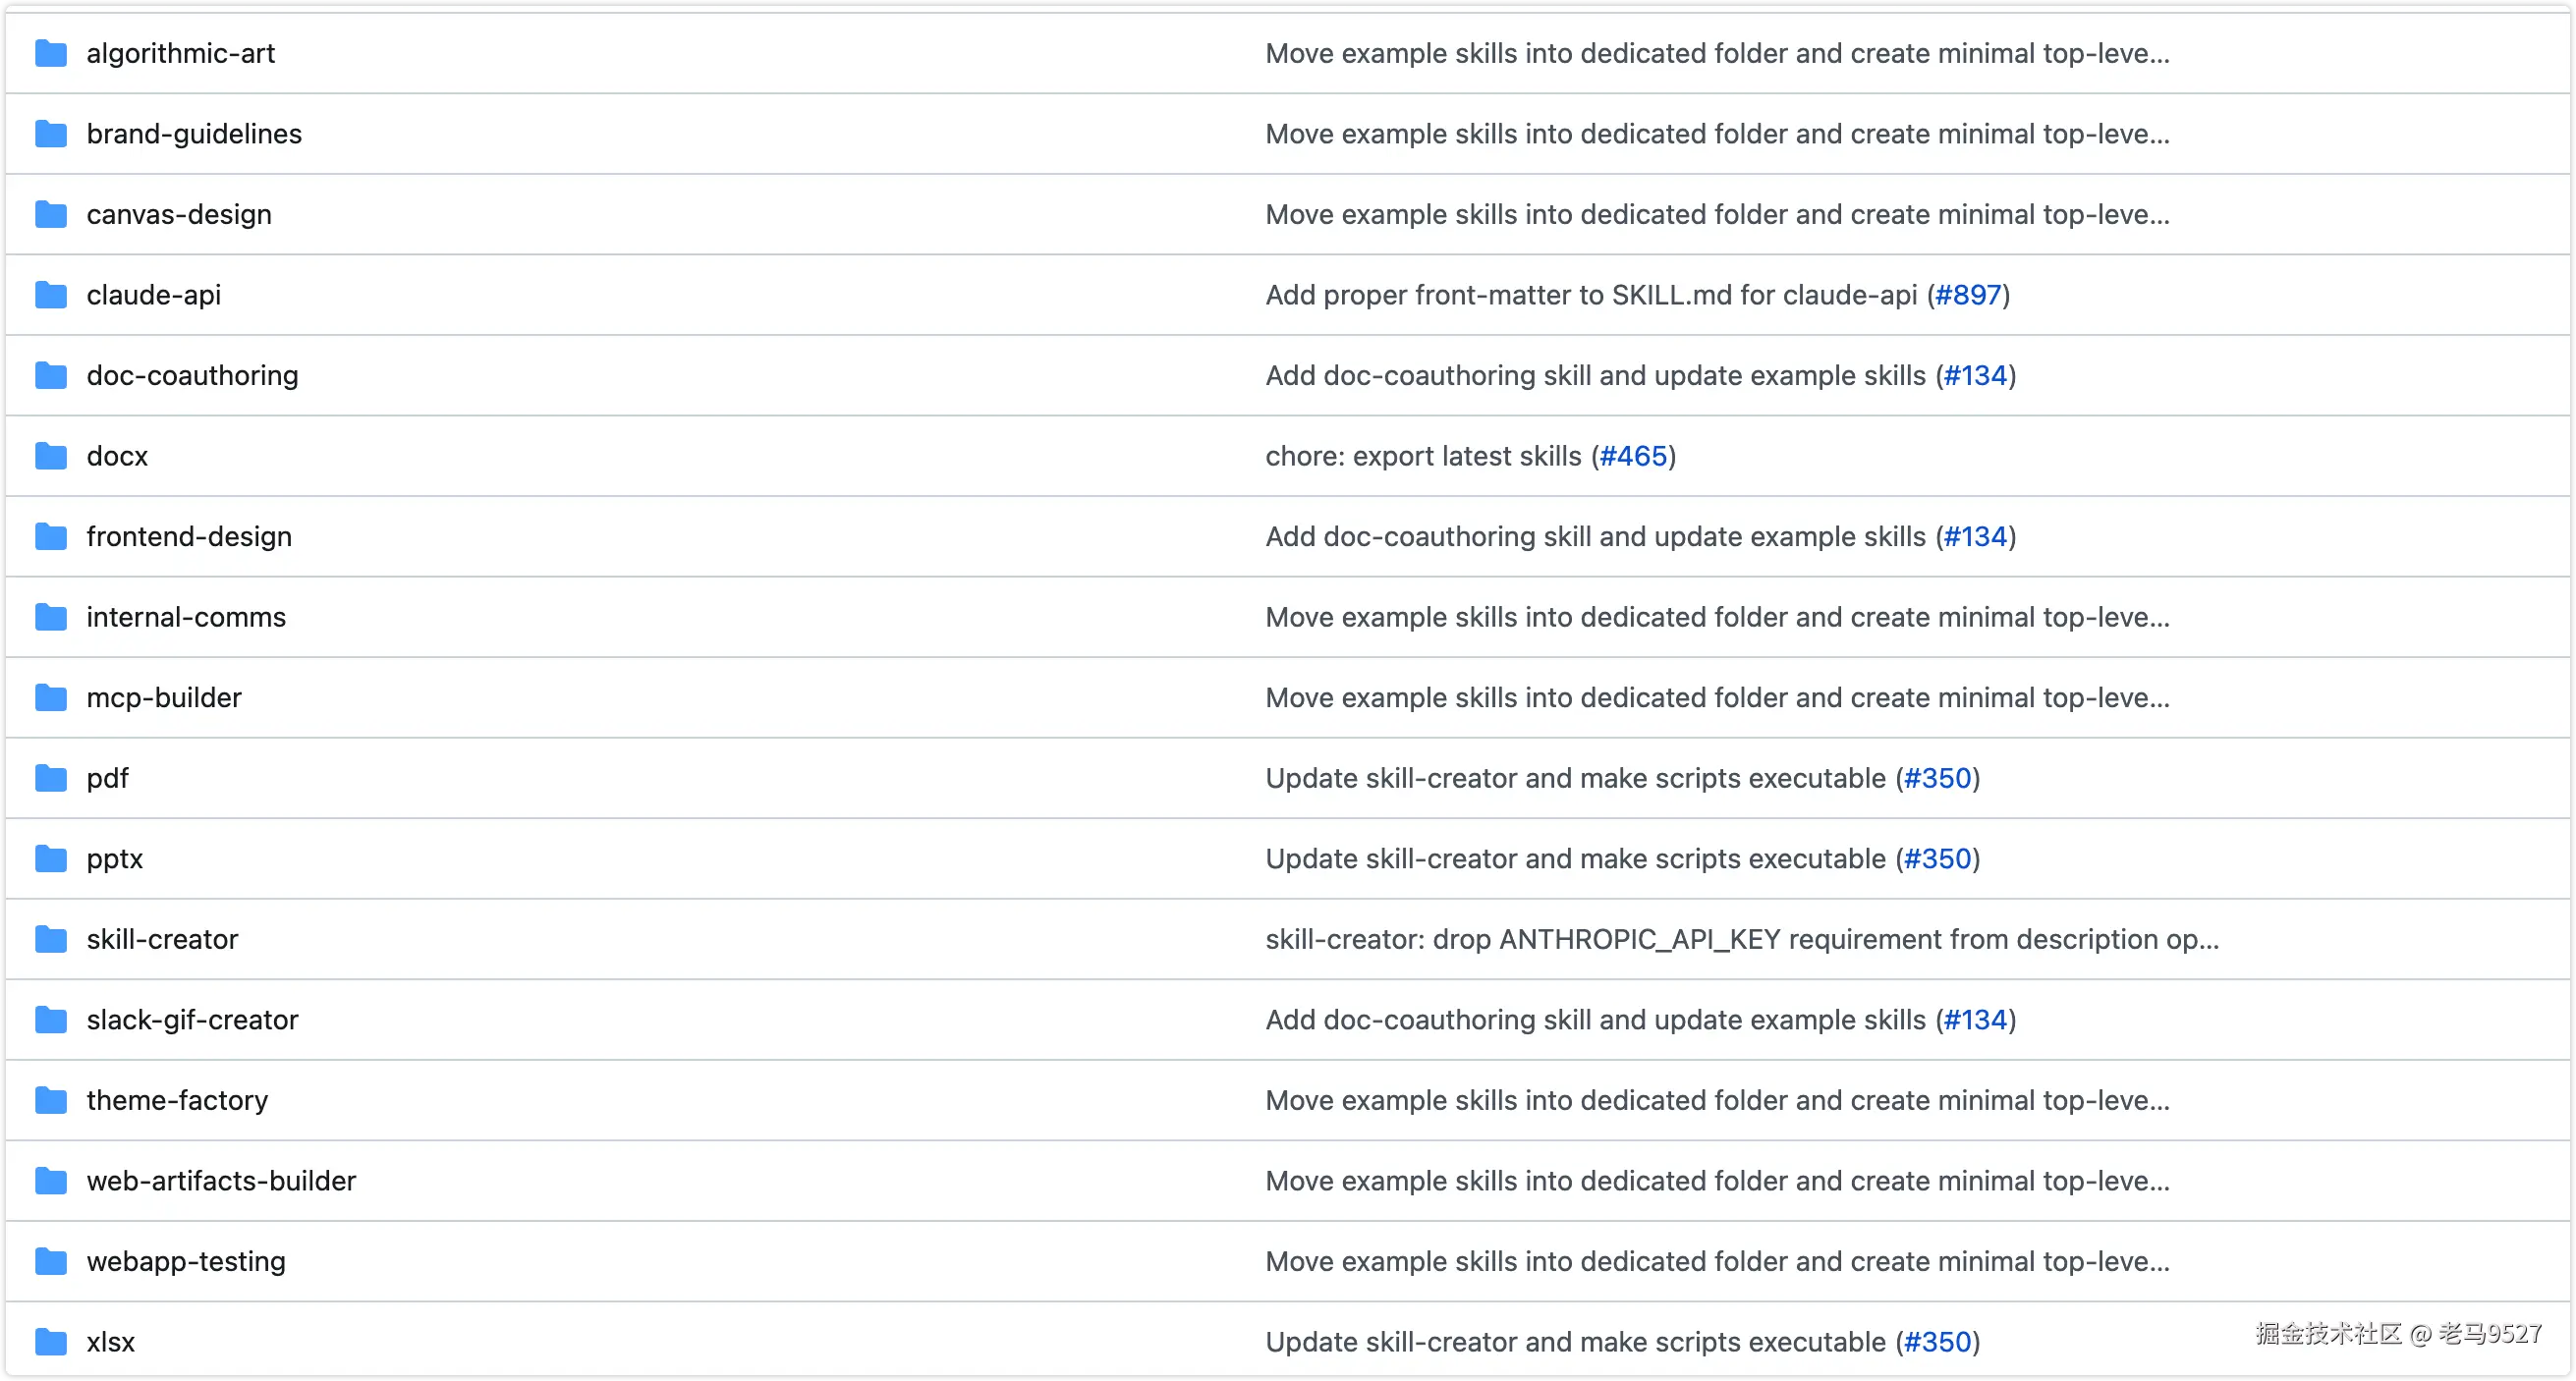Open the brand-guidelines folder
Viewport: 2576px width, 1381px height.
(x=194, y=134)
